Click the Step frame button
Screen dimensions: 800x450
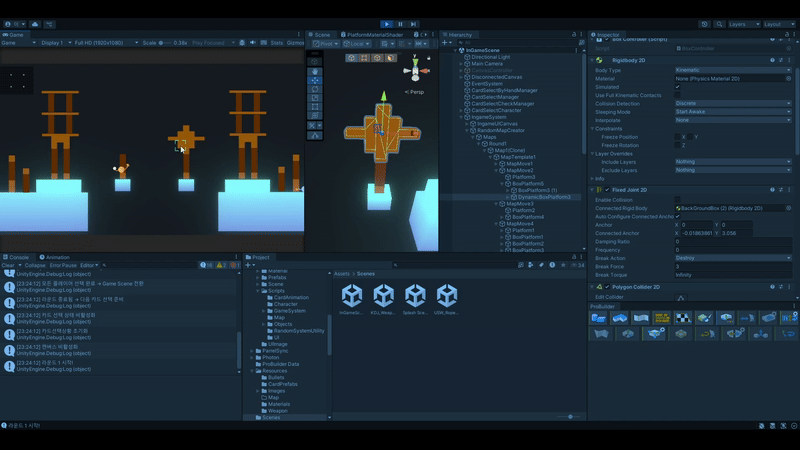coord(414,24)
